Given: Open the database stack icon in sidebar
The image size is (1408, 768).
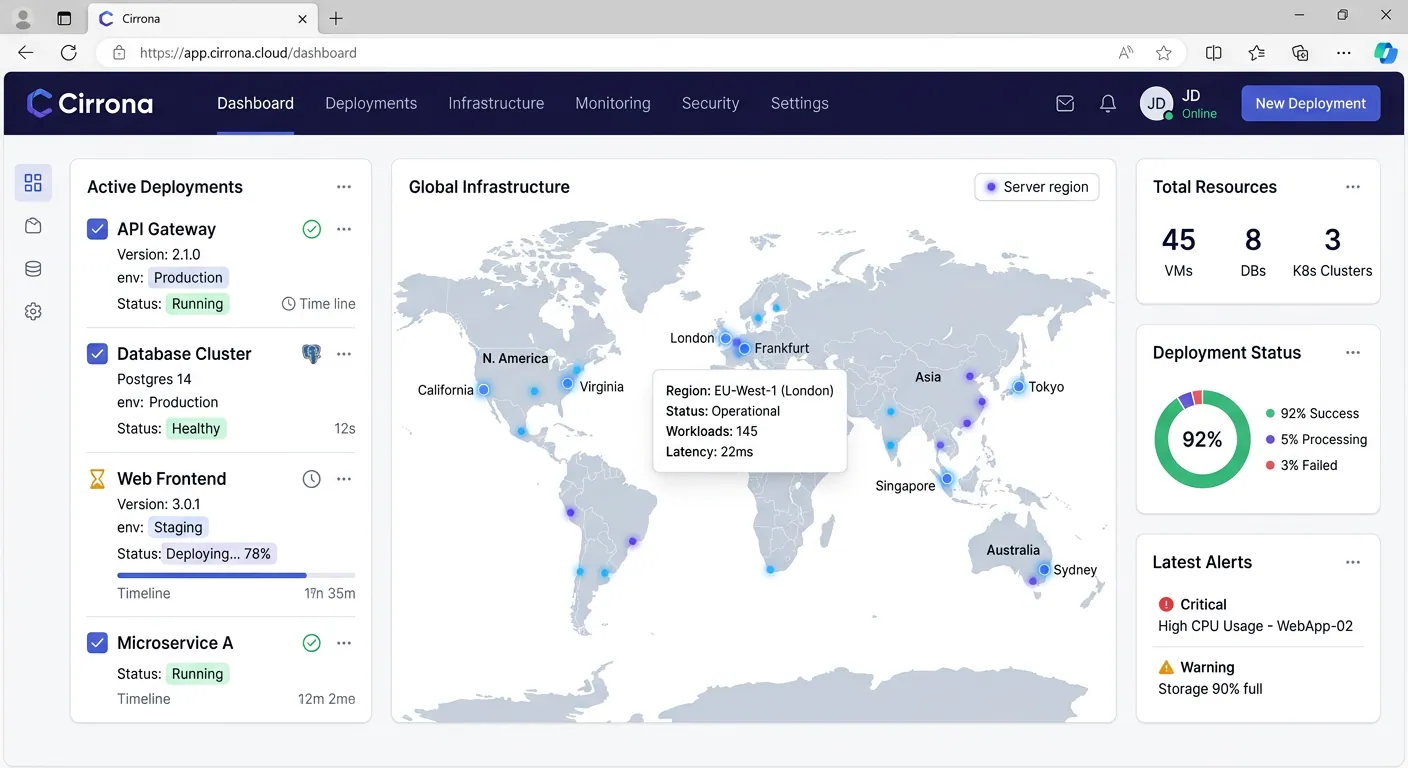Looking at the screenshot, I should point(33,269).
